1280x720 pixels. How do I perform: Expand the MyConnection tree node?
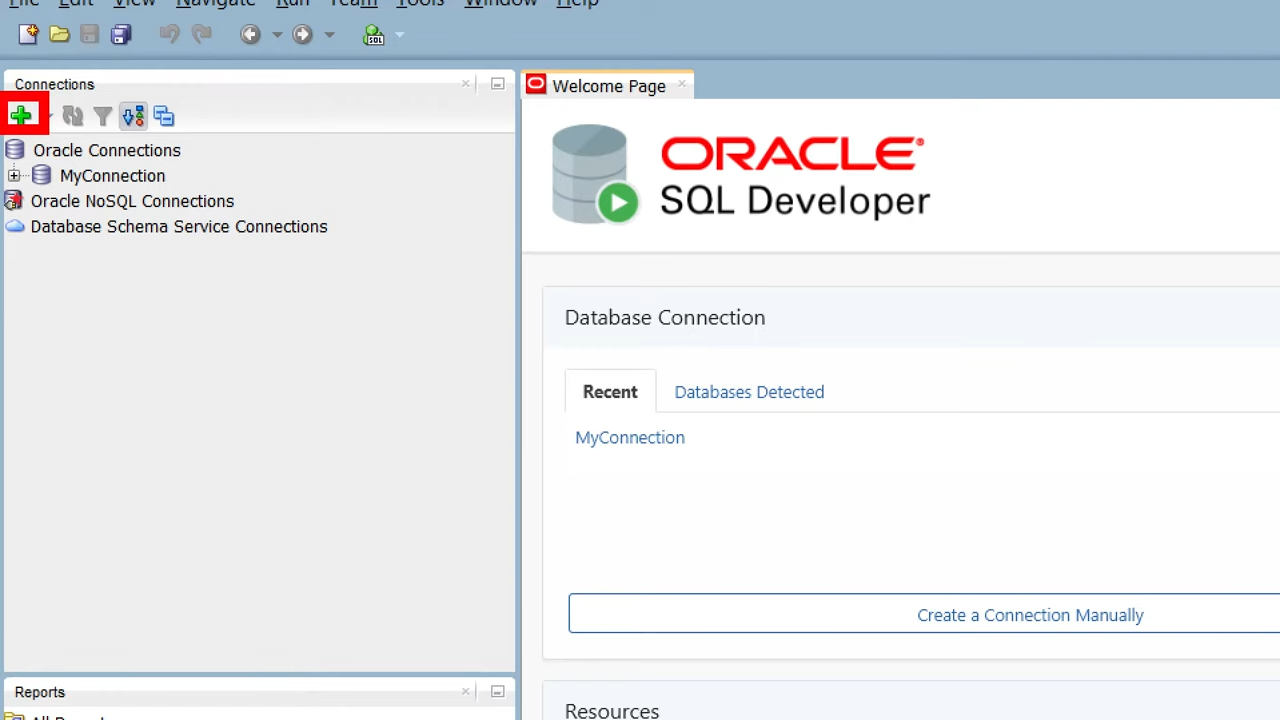[14, 176]
